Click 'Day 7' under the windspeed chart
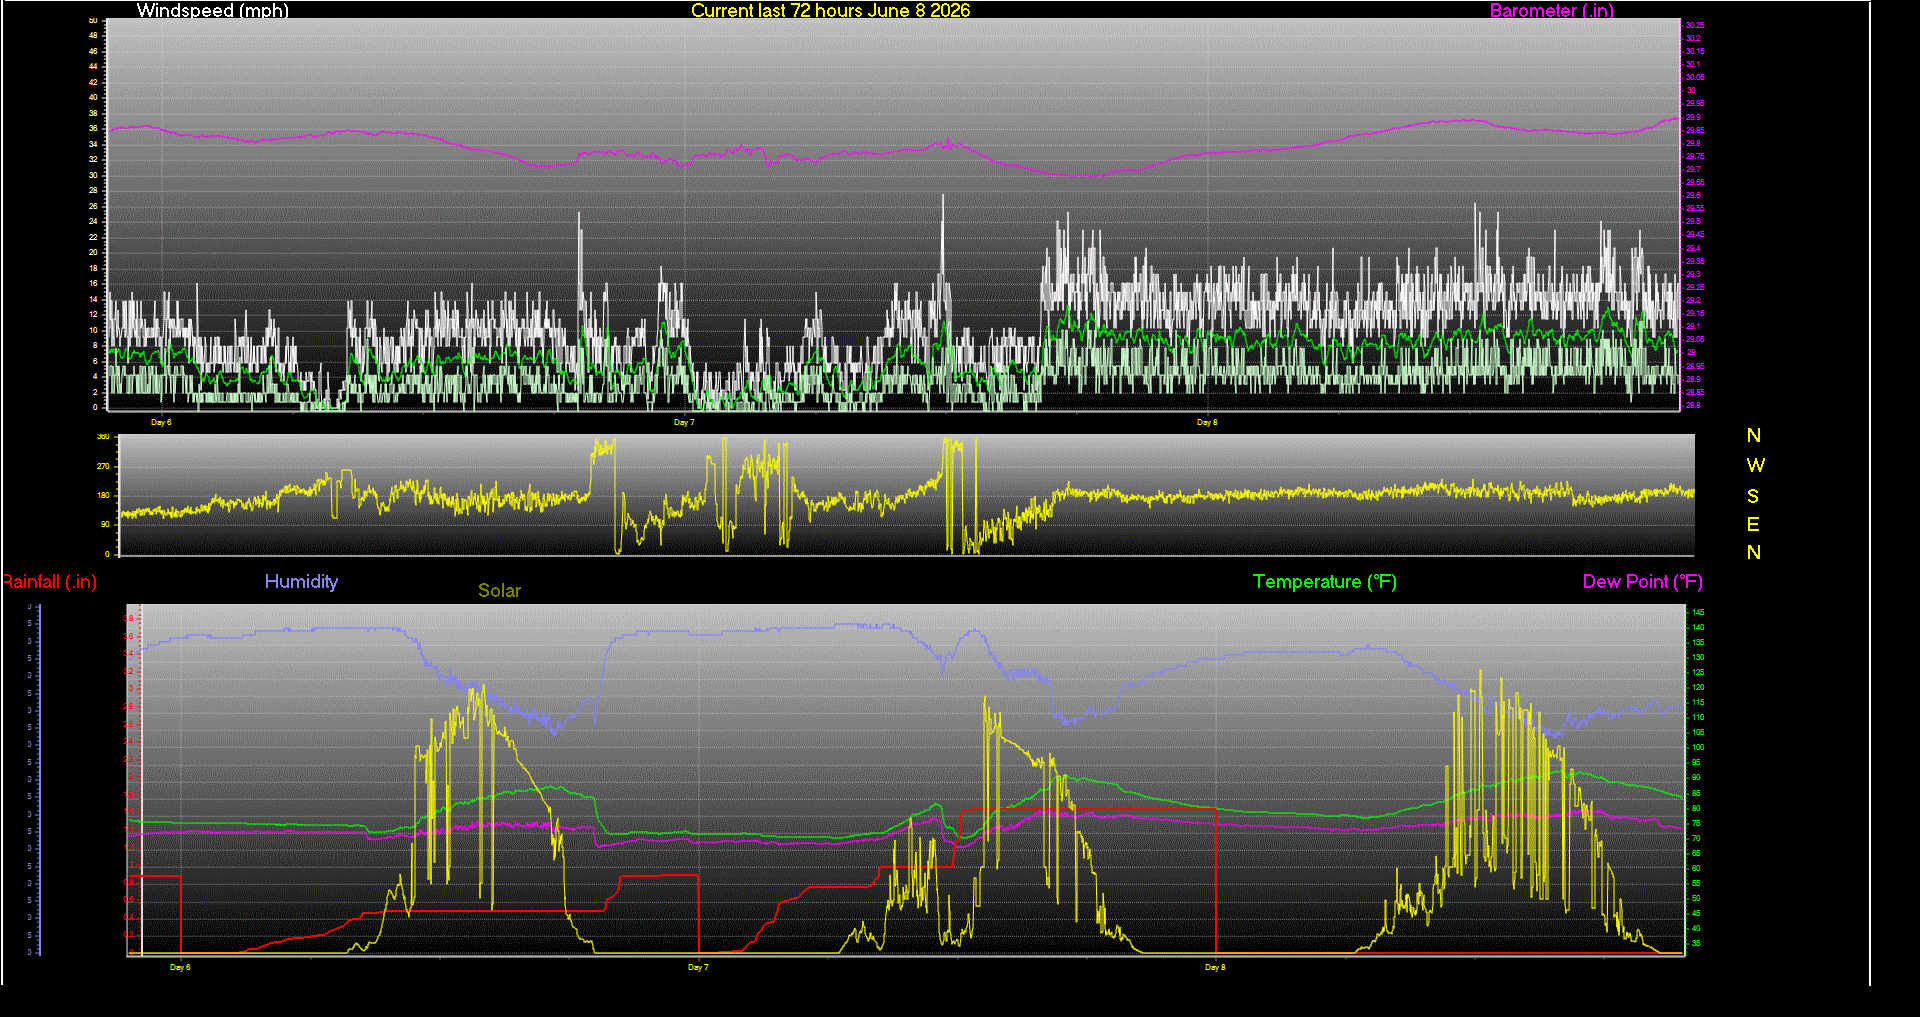The image size is (1920, 1017). pos(684,422)
